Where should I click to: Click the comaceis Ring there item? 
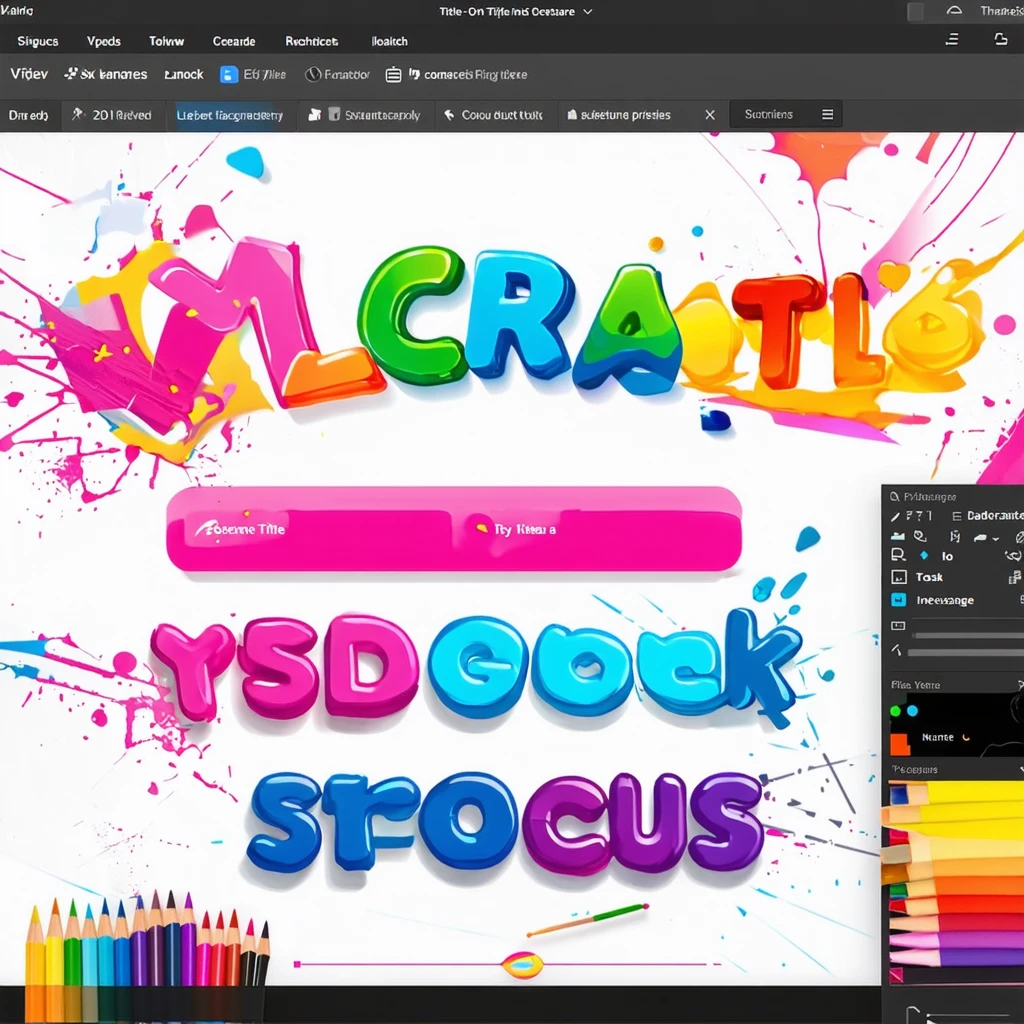pyautogui.click(x=468, y=74)
